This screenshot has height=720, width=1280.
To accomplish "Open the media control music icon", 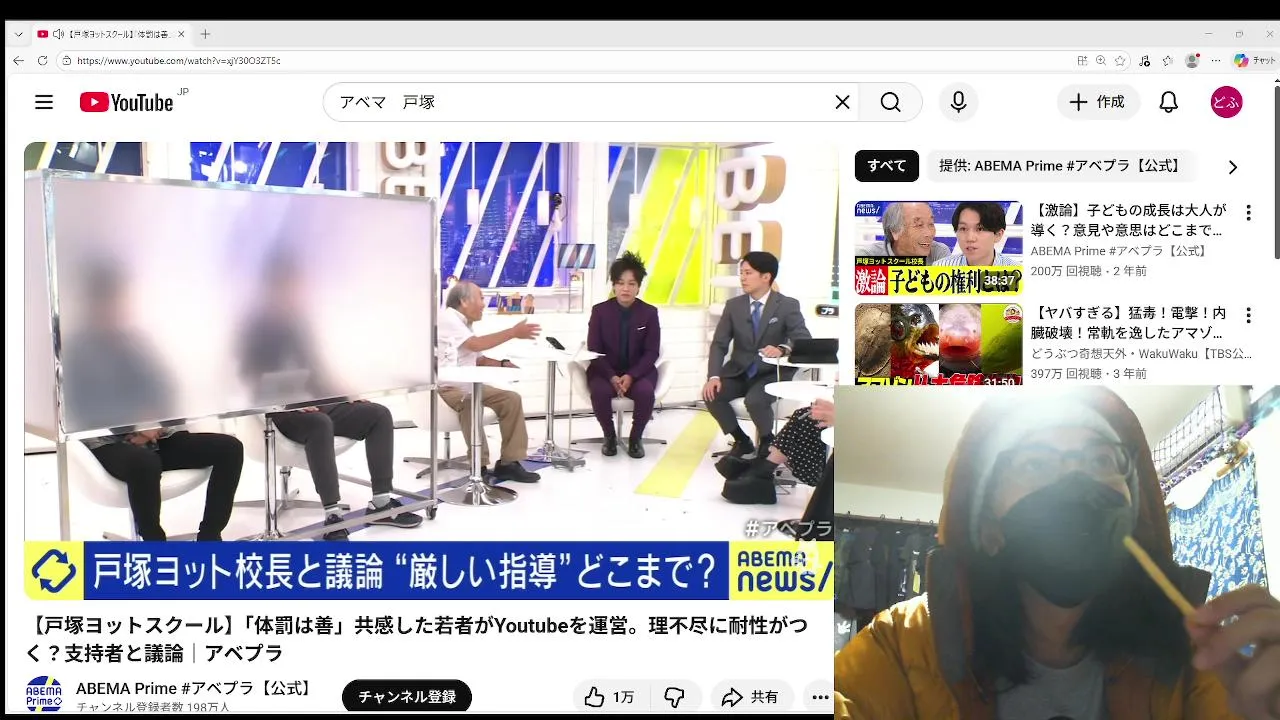I will [x=1145, y=61].
